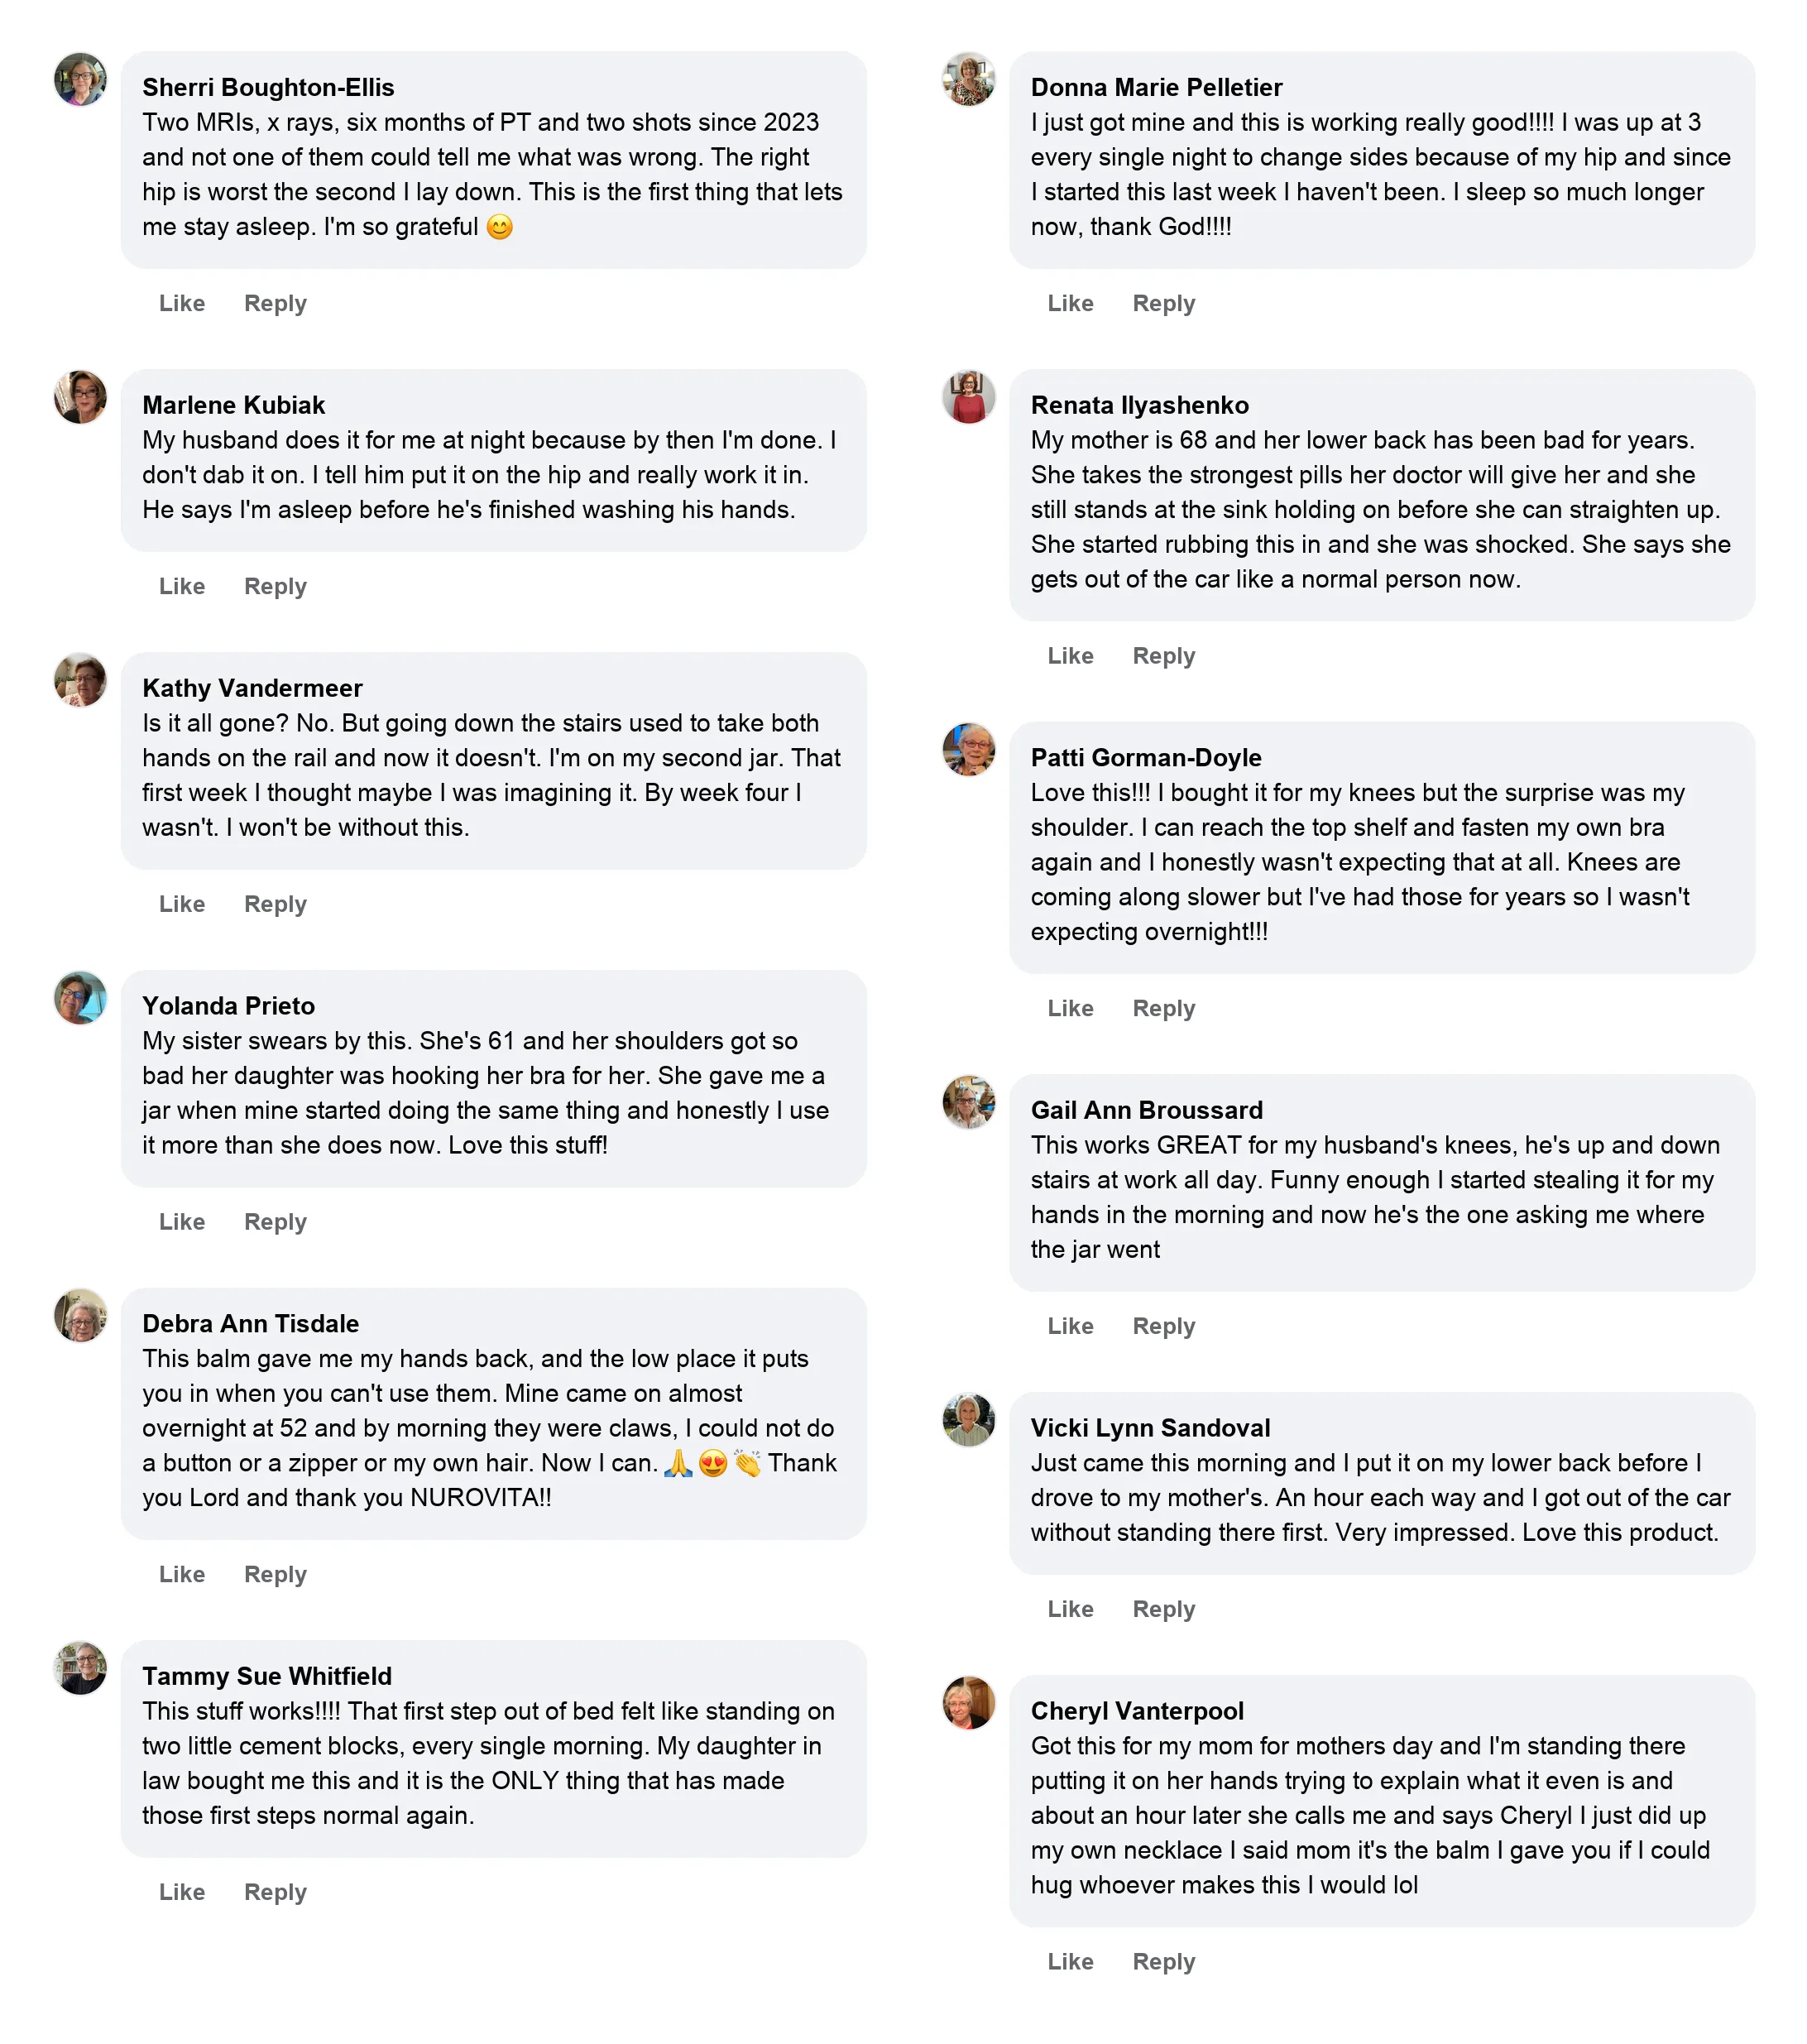Visit Vicki Lynn Sandoval's profile name
Viewport: 1807px width, 2044px height.
click(1150, 1428)
